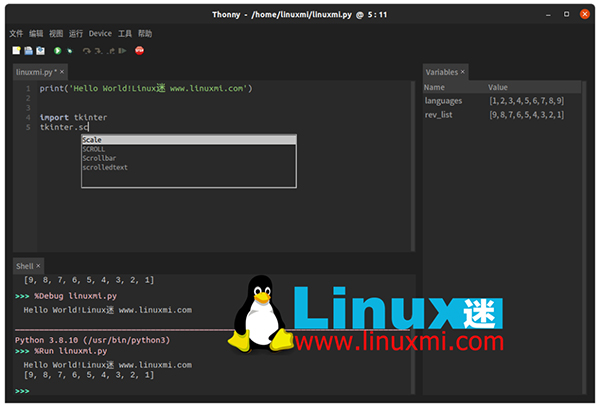The image size is (600, 408).
Task: Choose scrolledtext from the autocomplete list
Action: tap(189, 167)
